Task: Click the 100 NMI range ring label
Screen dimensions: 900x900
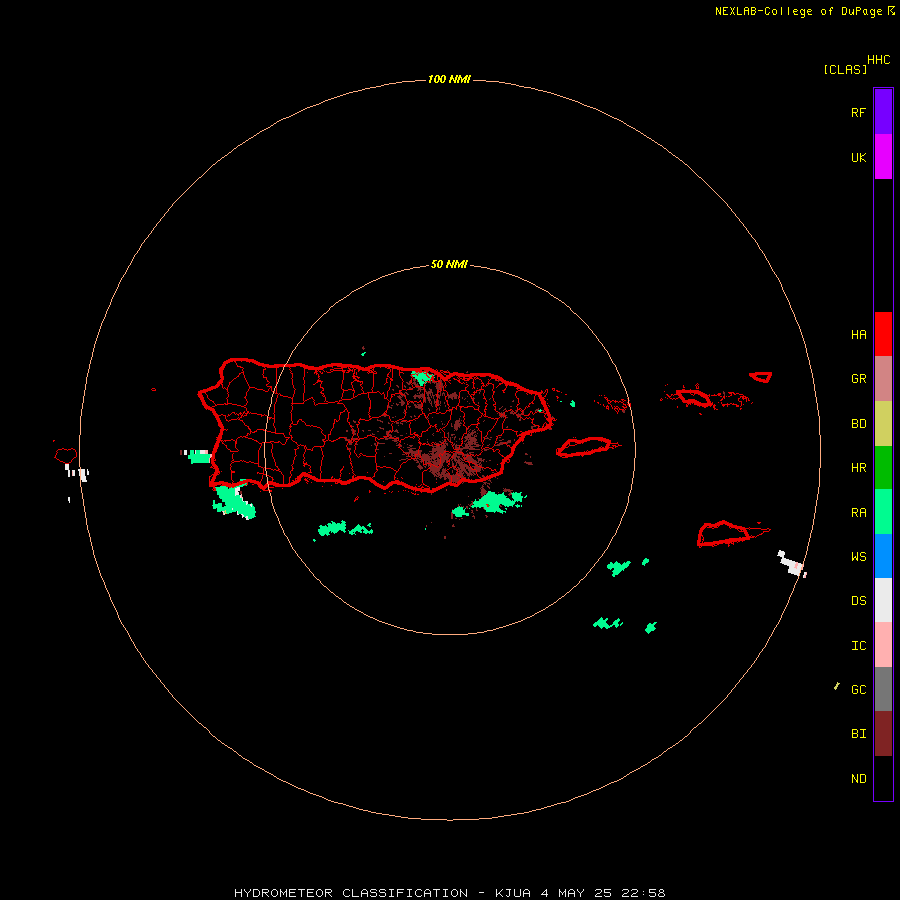Action: click(449, 79)
